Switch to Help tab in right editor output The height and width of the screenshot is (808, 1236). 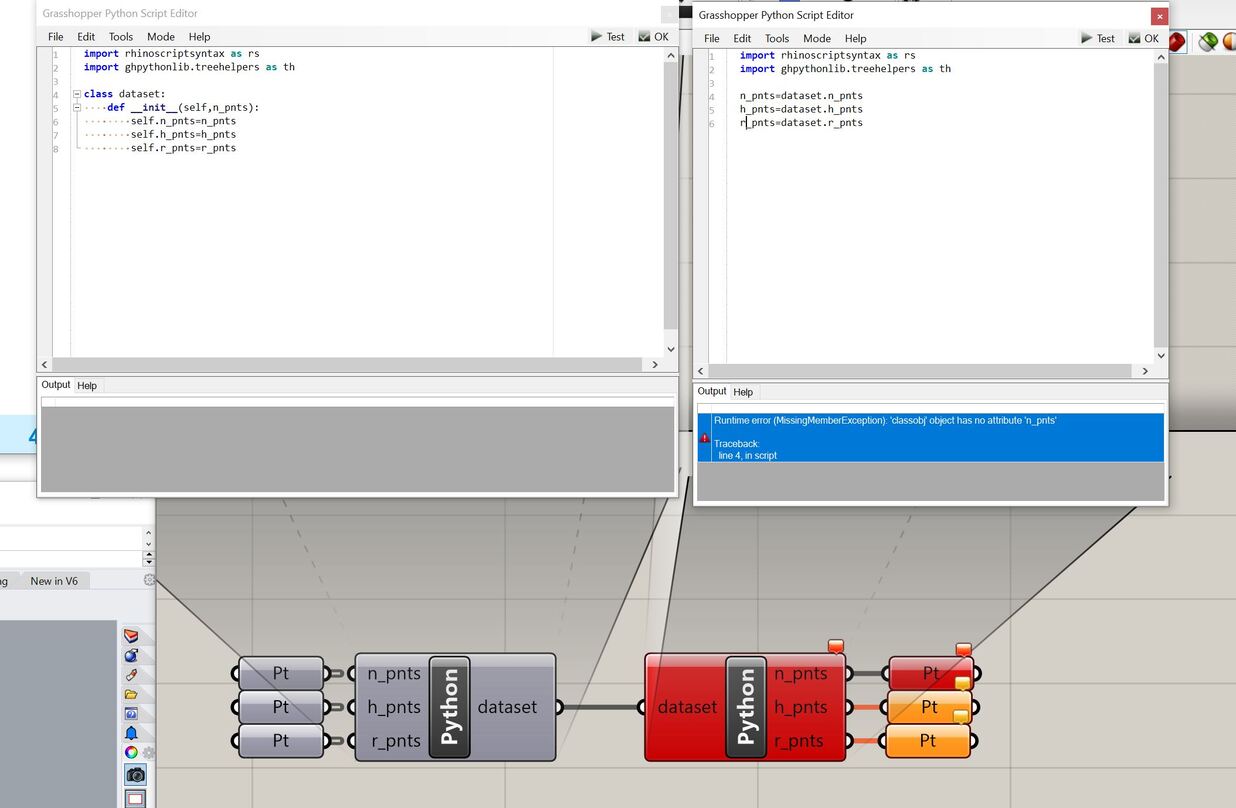click(743, 392)
